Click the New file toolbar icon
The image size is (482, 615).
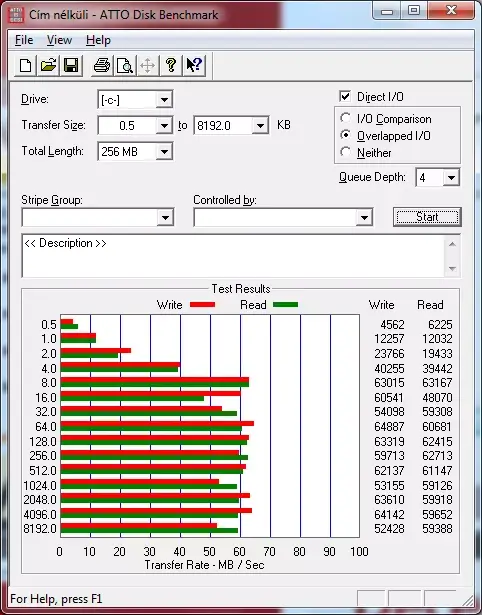[x=25, y=65]
